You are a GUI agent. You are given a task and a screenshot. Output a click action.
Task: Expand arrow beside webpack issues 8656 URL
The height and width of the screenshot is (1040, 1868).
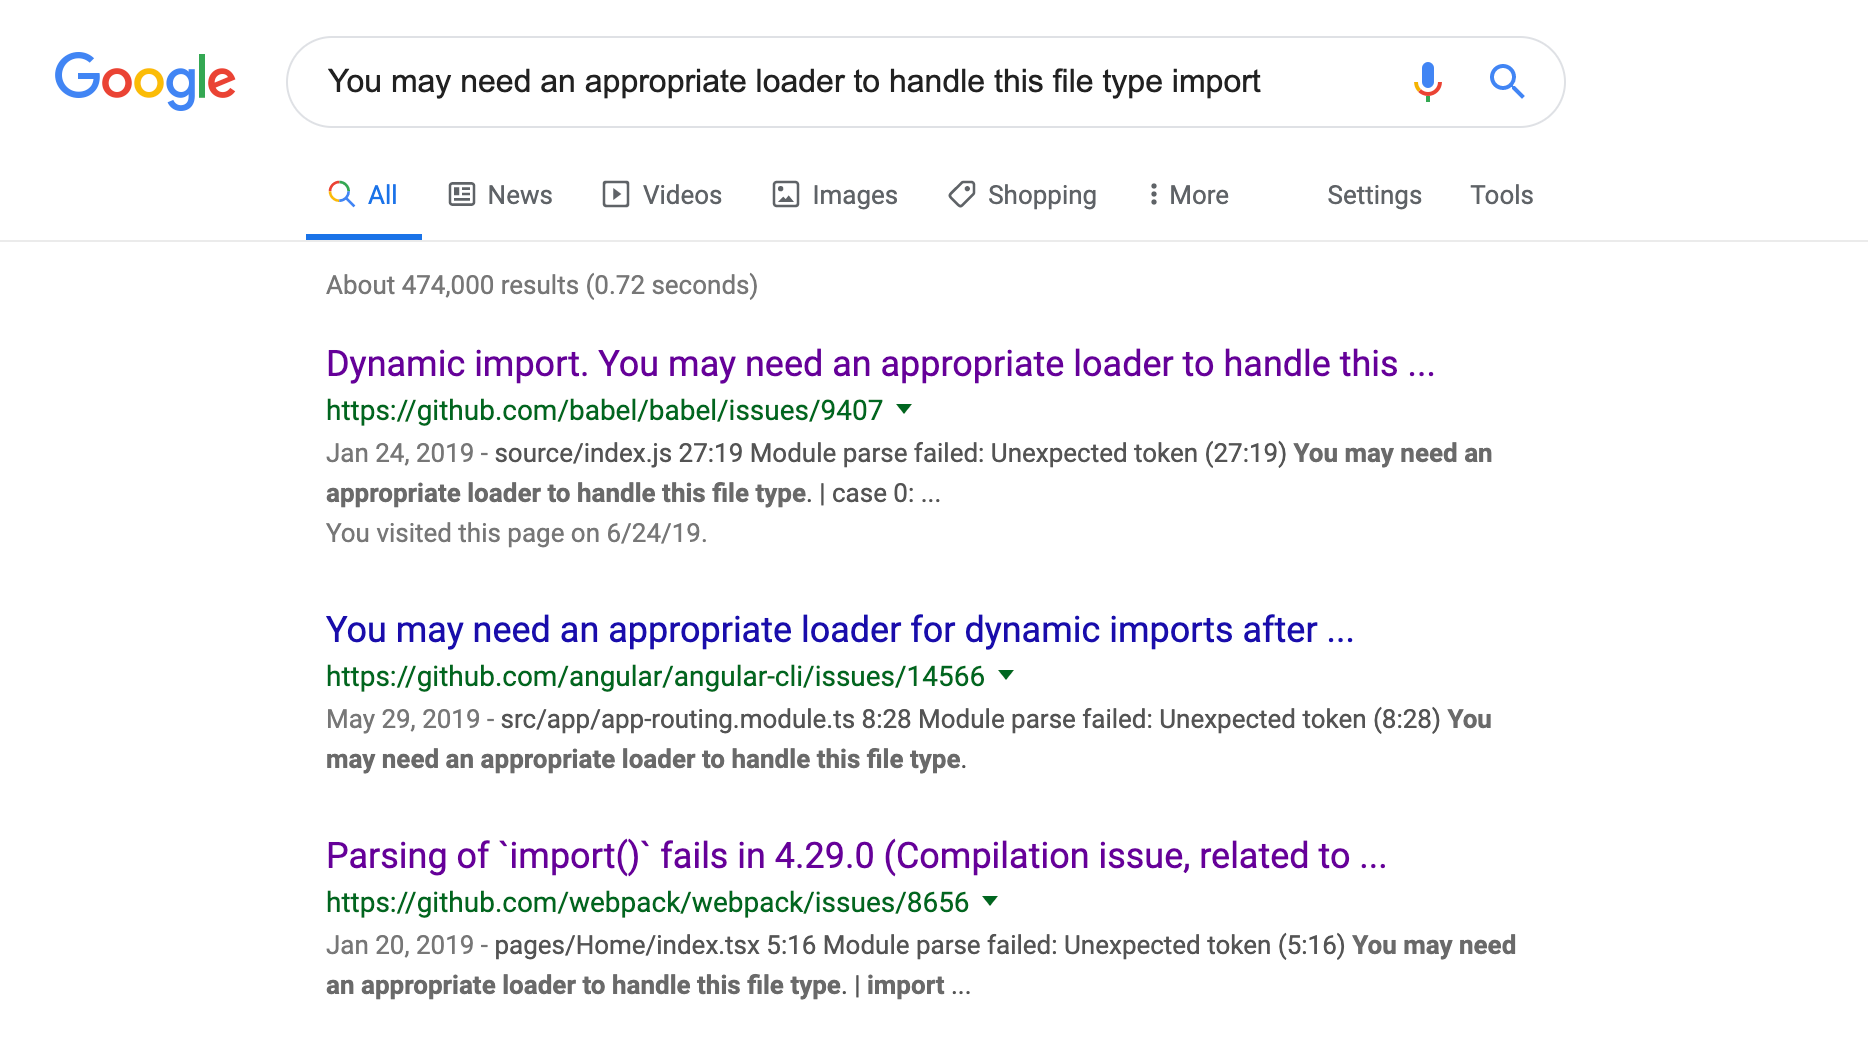[990, 901]
